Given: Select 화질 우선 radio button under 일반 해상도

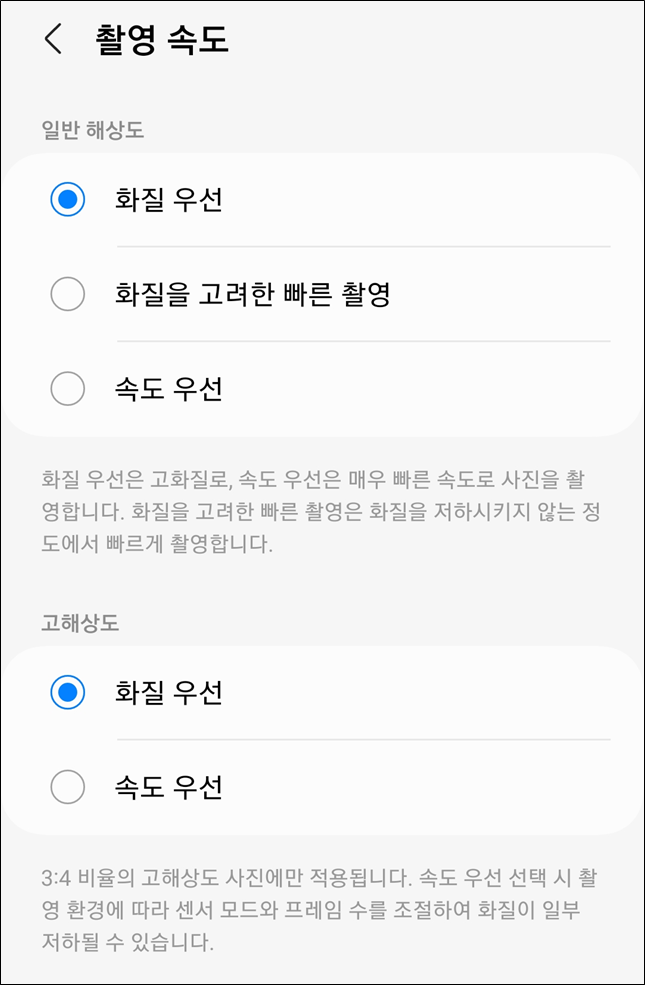Looking at the screenshot, I should pyautogui.click(x=68, y=200).
